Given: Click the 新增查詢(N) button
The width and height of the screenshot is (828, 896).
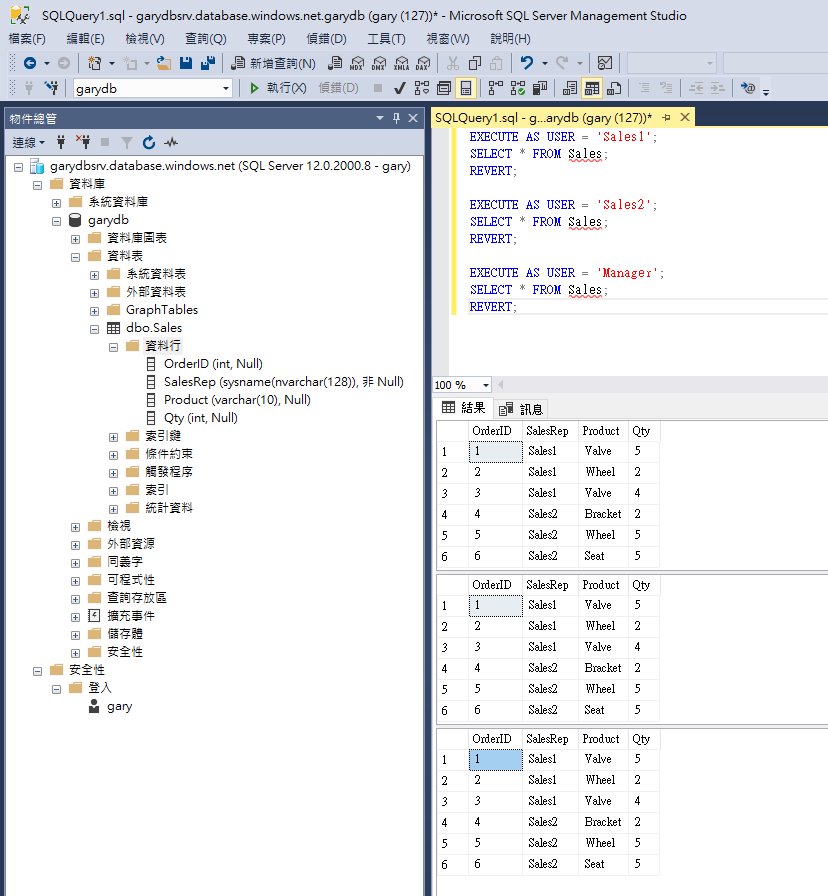Looking at the screenshot, I should click(x=273, y=63).
